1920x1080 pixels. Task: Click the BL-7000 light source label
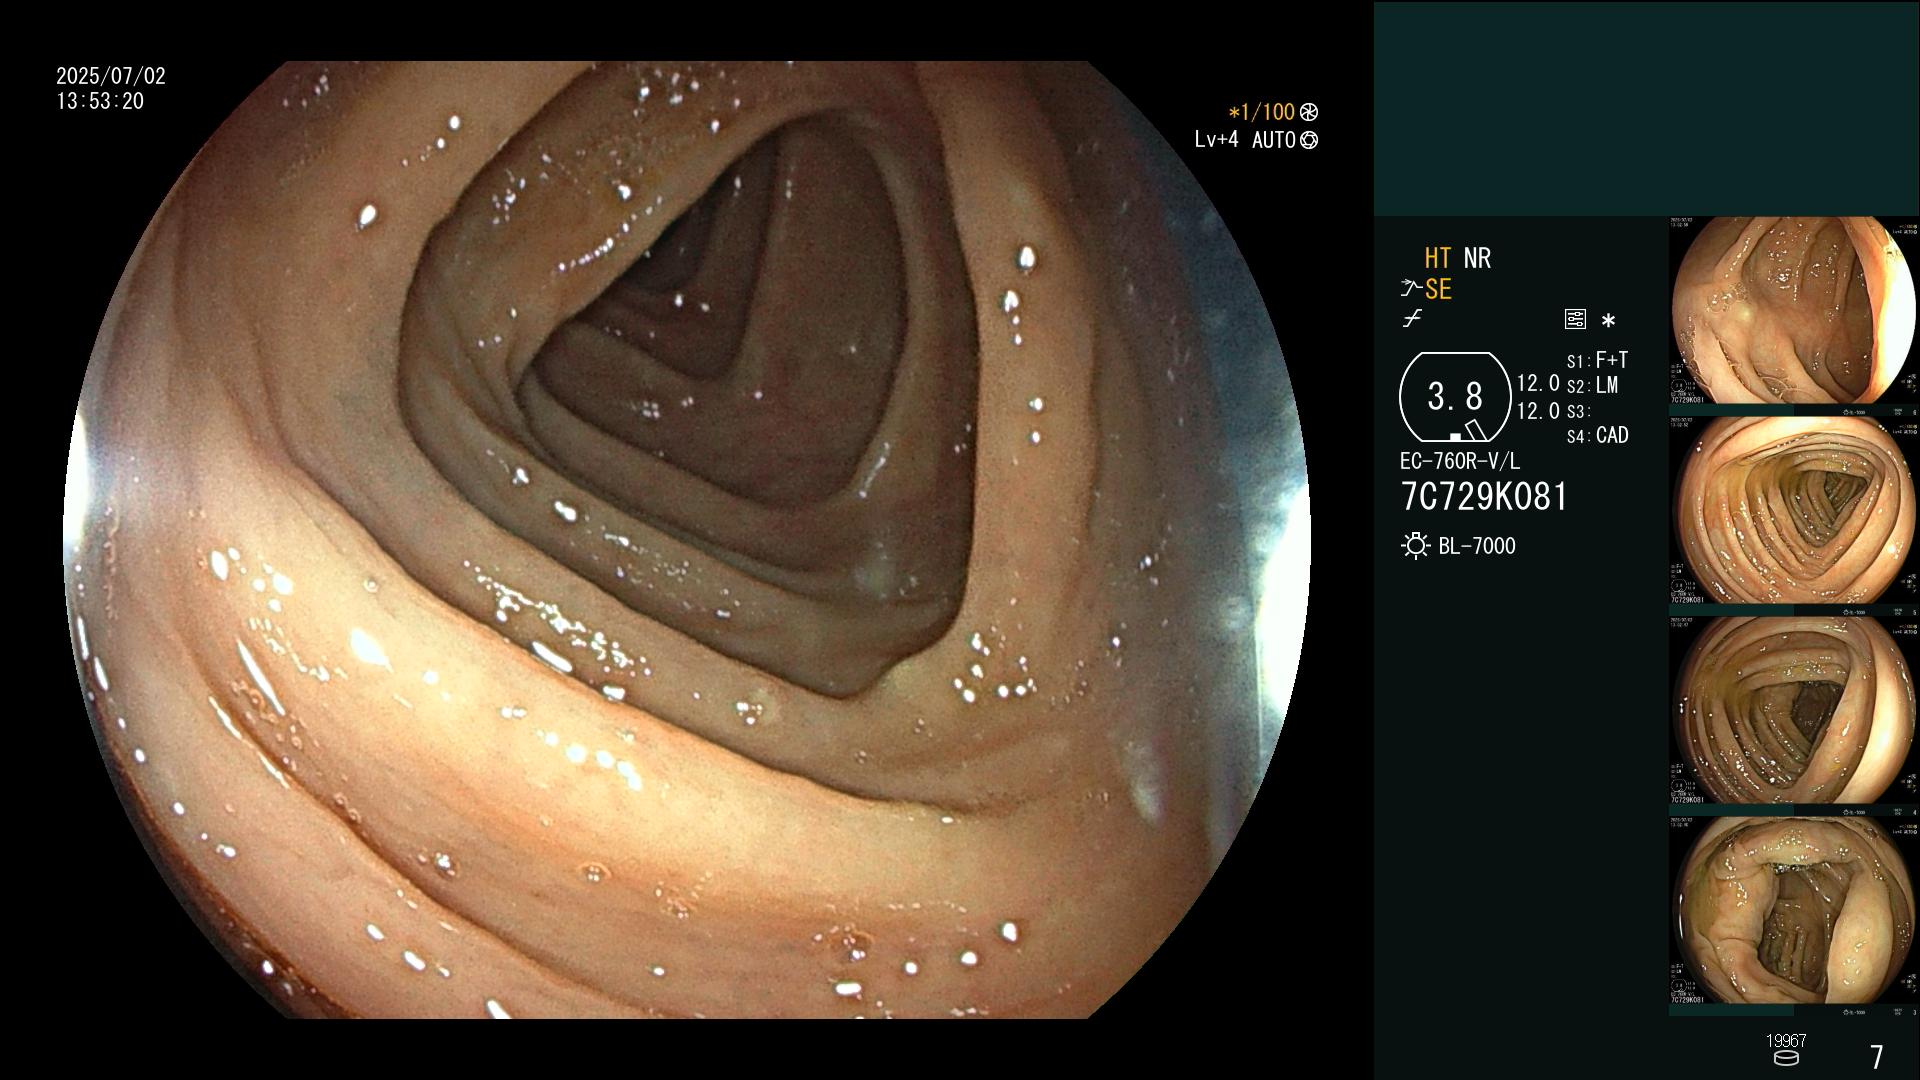click(x=1477, y=546)
